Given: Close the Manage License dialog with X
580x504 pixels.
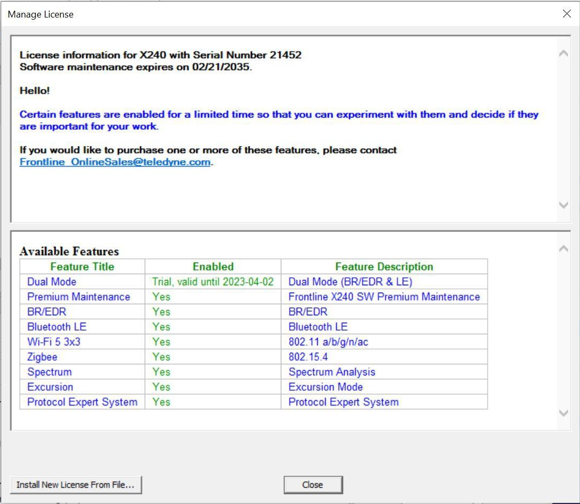Looking at the screenshot, I should [x=566, y=14].
